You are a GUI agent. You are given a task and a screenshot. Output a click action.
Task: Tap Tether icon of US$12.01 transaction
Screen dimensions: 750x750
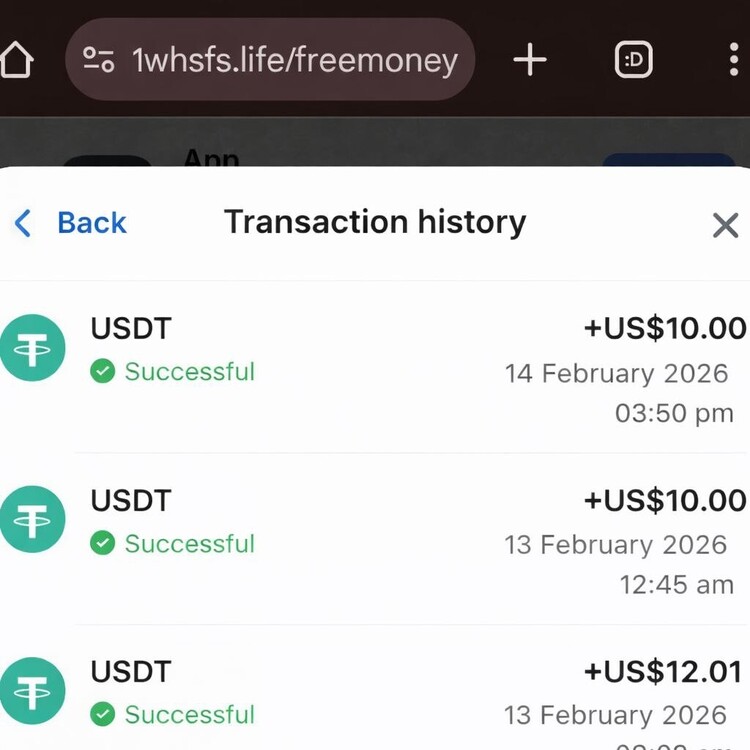tap(32, 691)
